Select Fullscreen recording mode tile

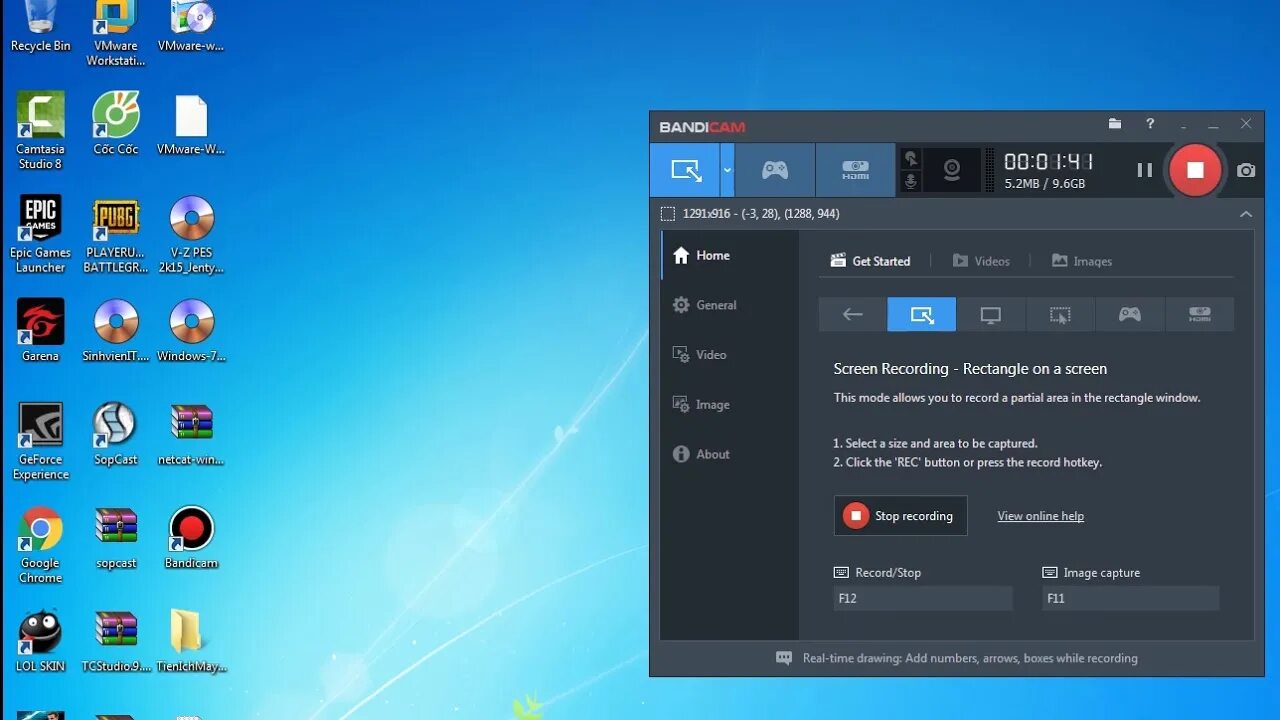point(991,314)
